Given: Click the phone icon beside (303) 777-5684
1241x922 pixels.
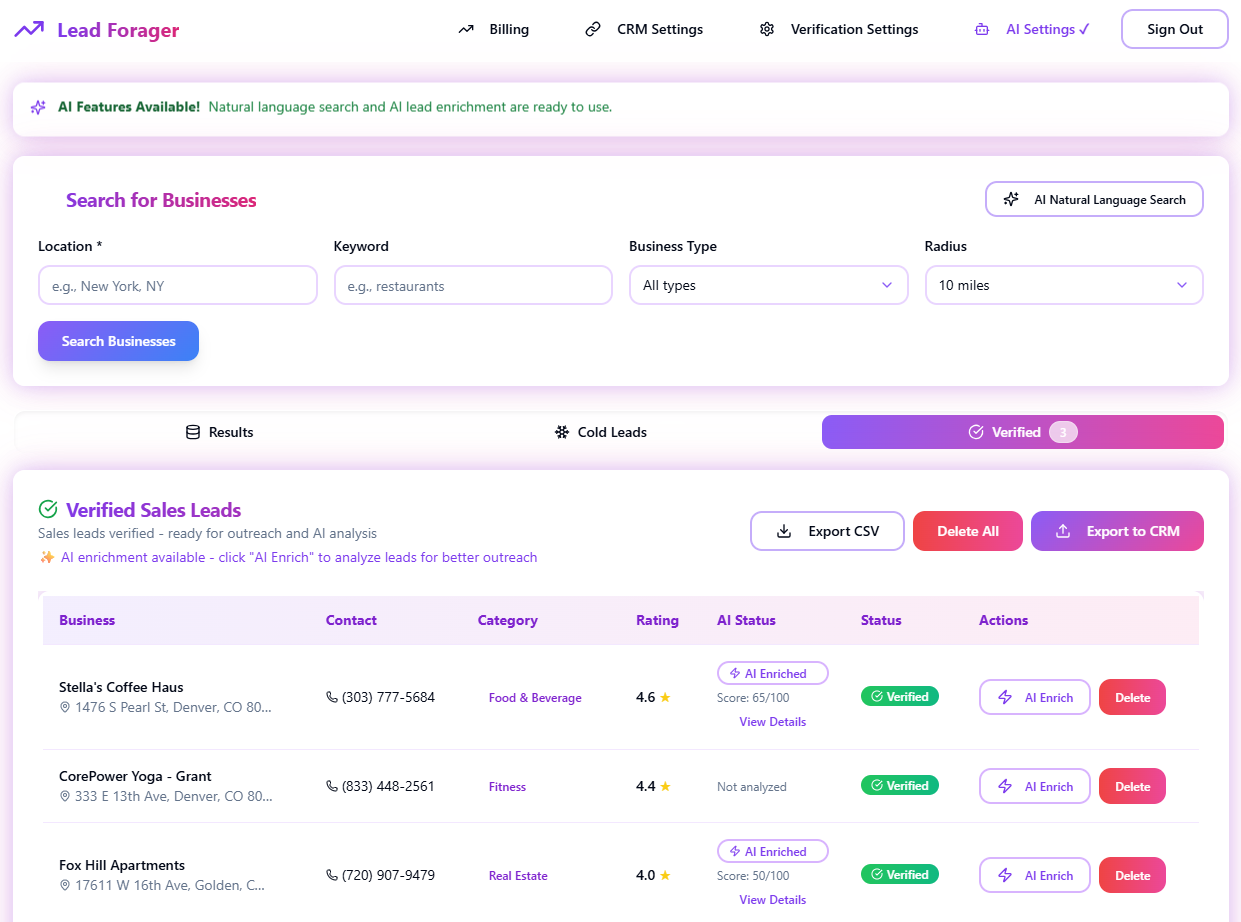Looking at the screenshot, I should point(331,697).
